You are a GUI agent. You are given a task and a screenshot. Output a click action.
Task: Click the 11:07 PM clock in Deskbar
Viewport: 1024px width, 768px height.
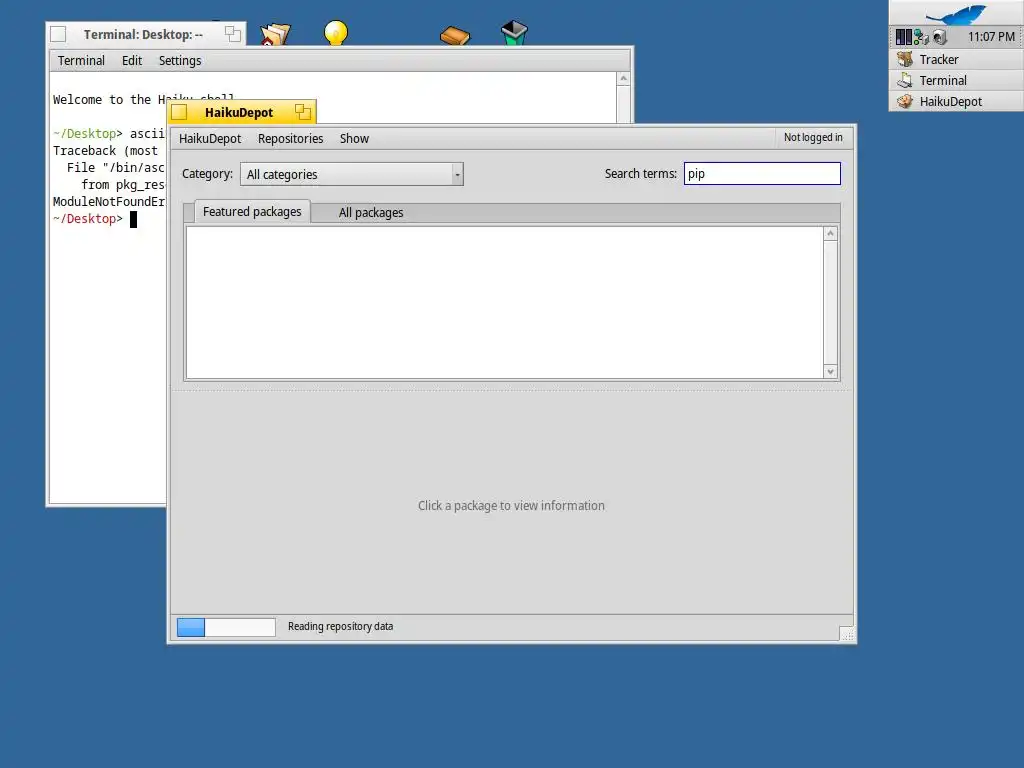[991, 37]
